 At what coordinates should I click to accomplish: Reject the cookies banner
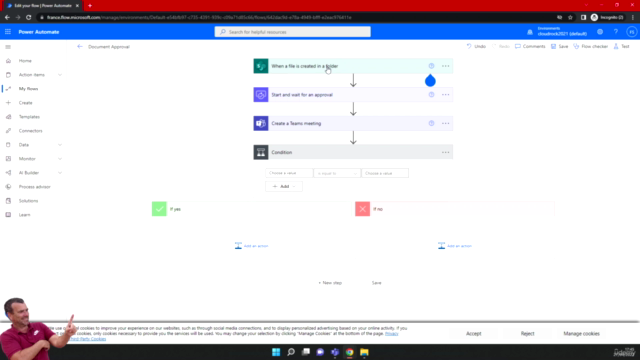527,333
